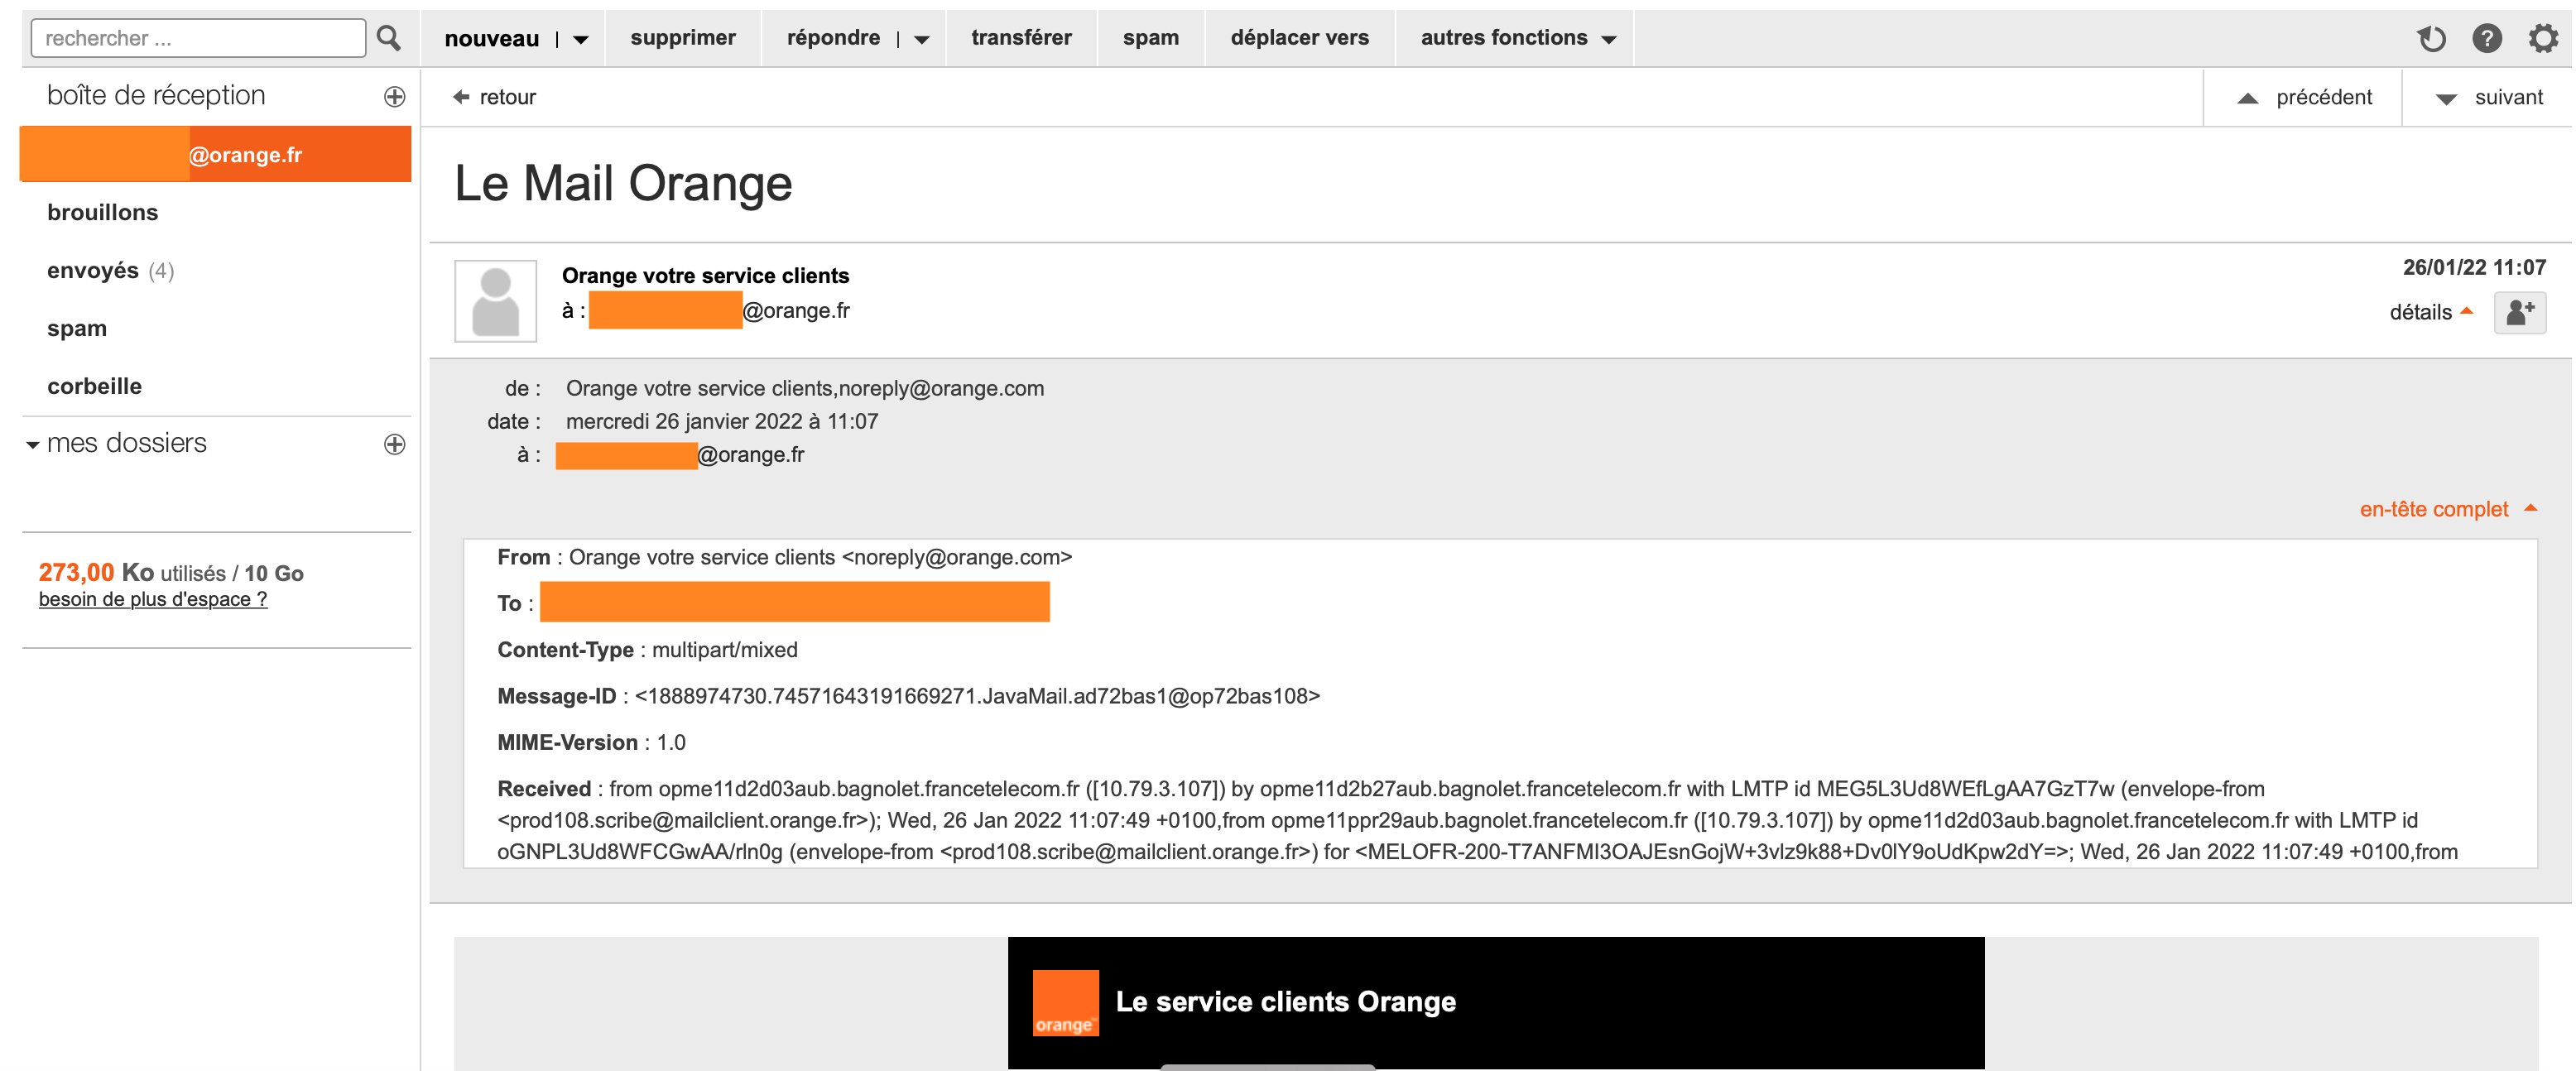Open the search by clicking the magnifier icon
The width and height of the screenshot is (2576, 1071).
(x=388, y=38)
